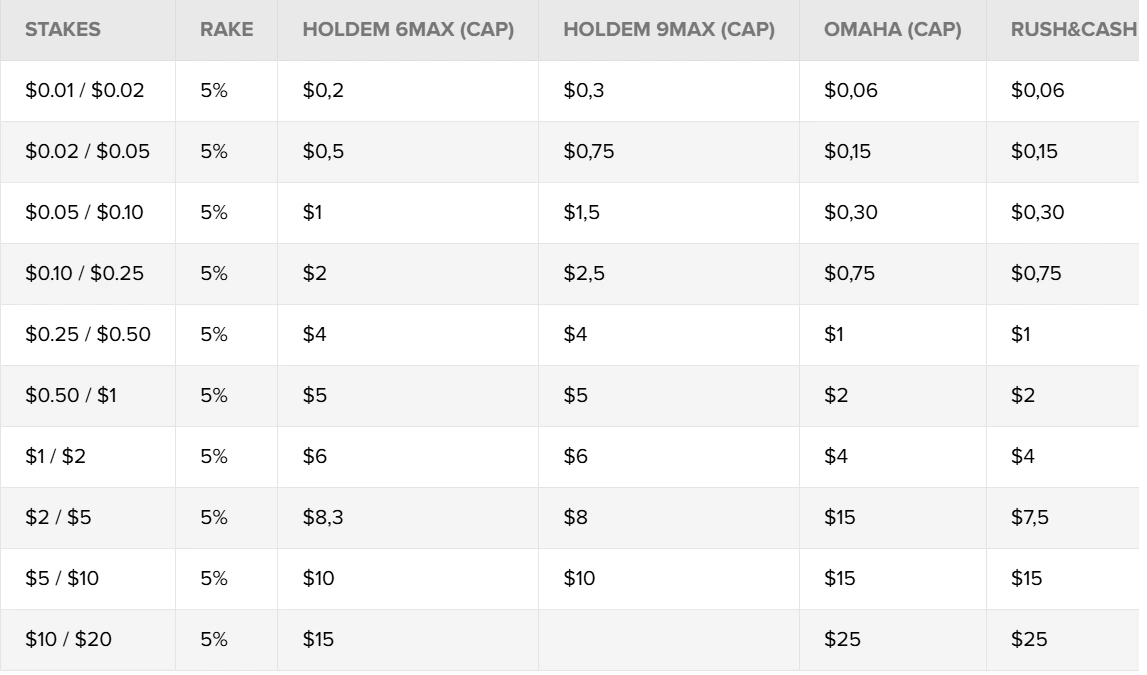Click the RAKE column header
This screenshot has width=1147, height=675.
point(226,30)
